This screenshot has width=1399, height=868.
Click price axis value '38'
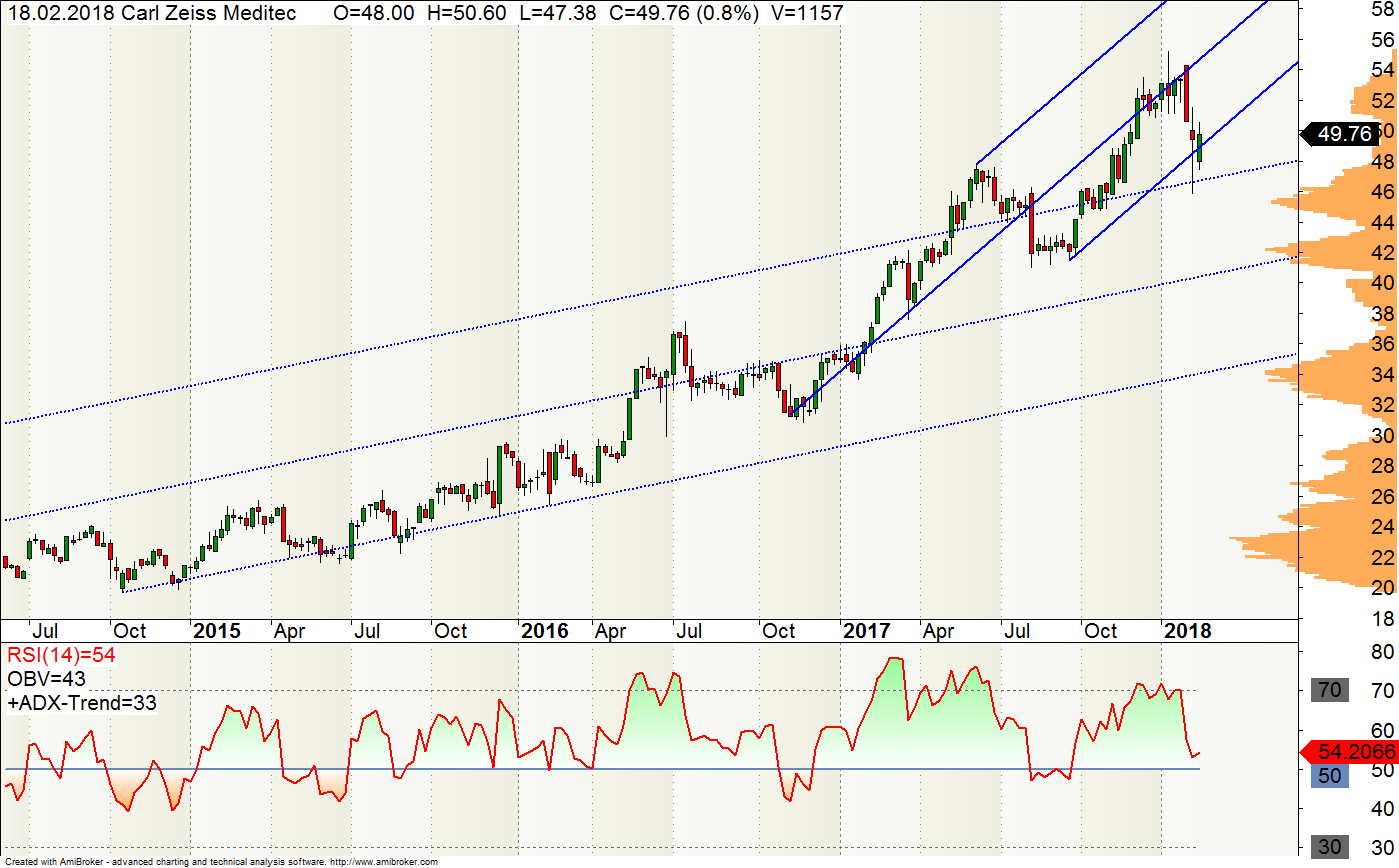1384,314
